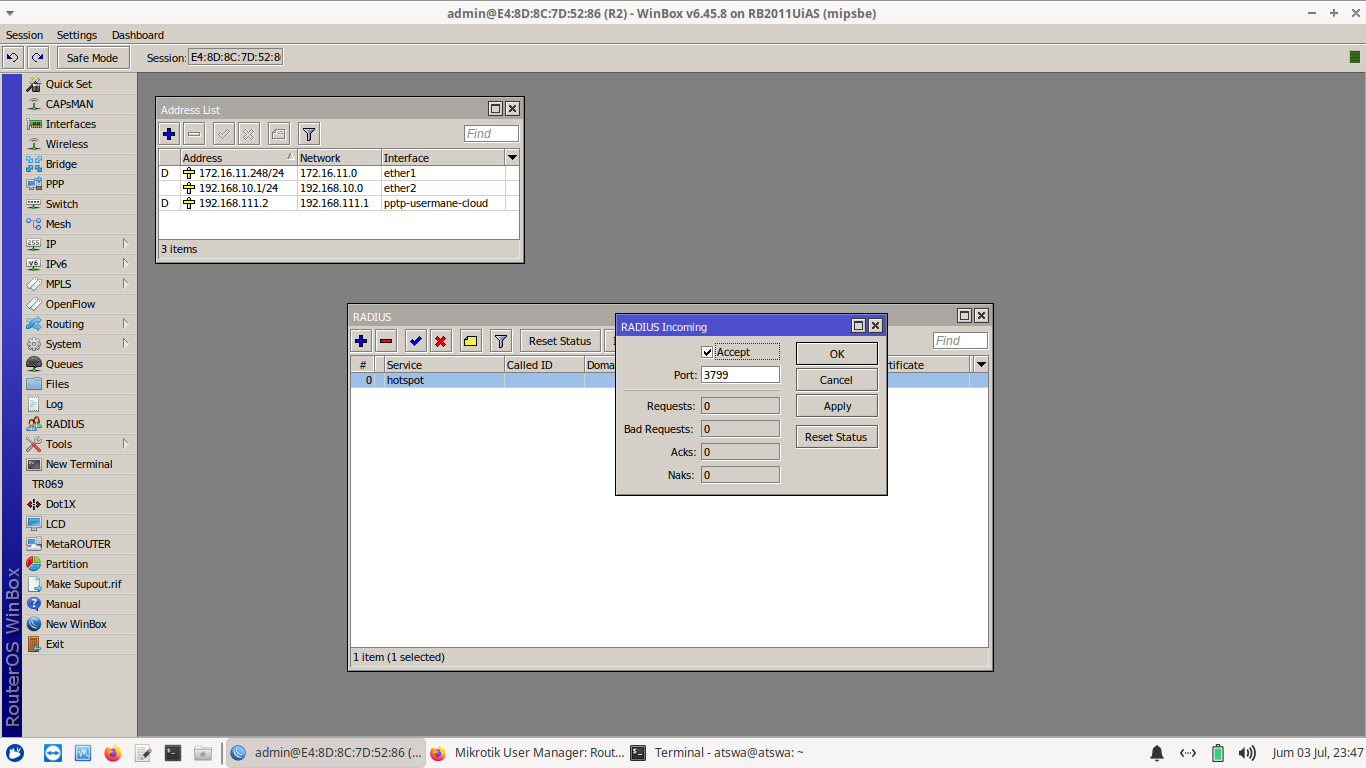Open the Switch sidebar item

click(80, 204)
